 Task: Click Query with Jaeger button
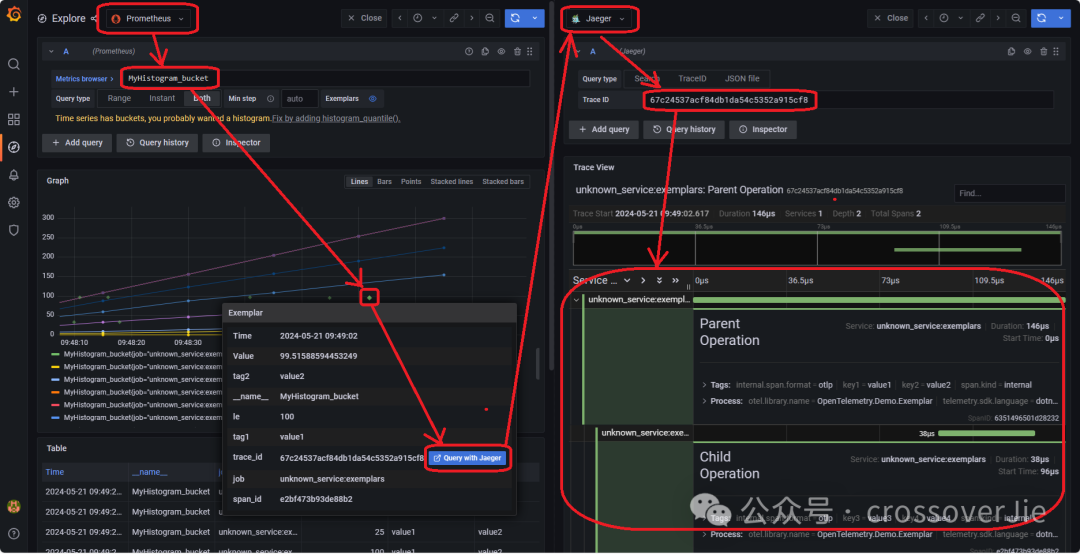[x=468, y=458]
